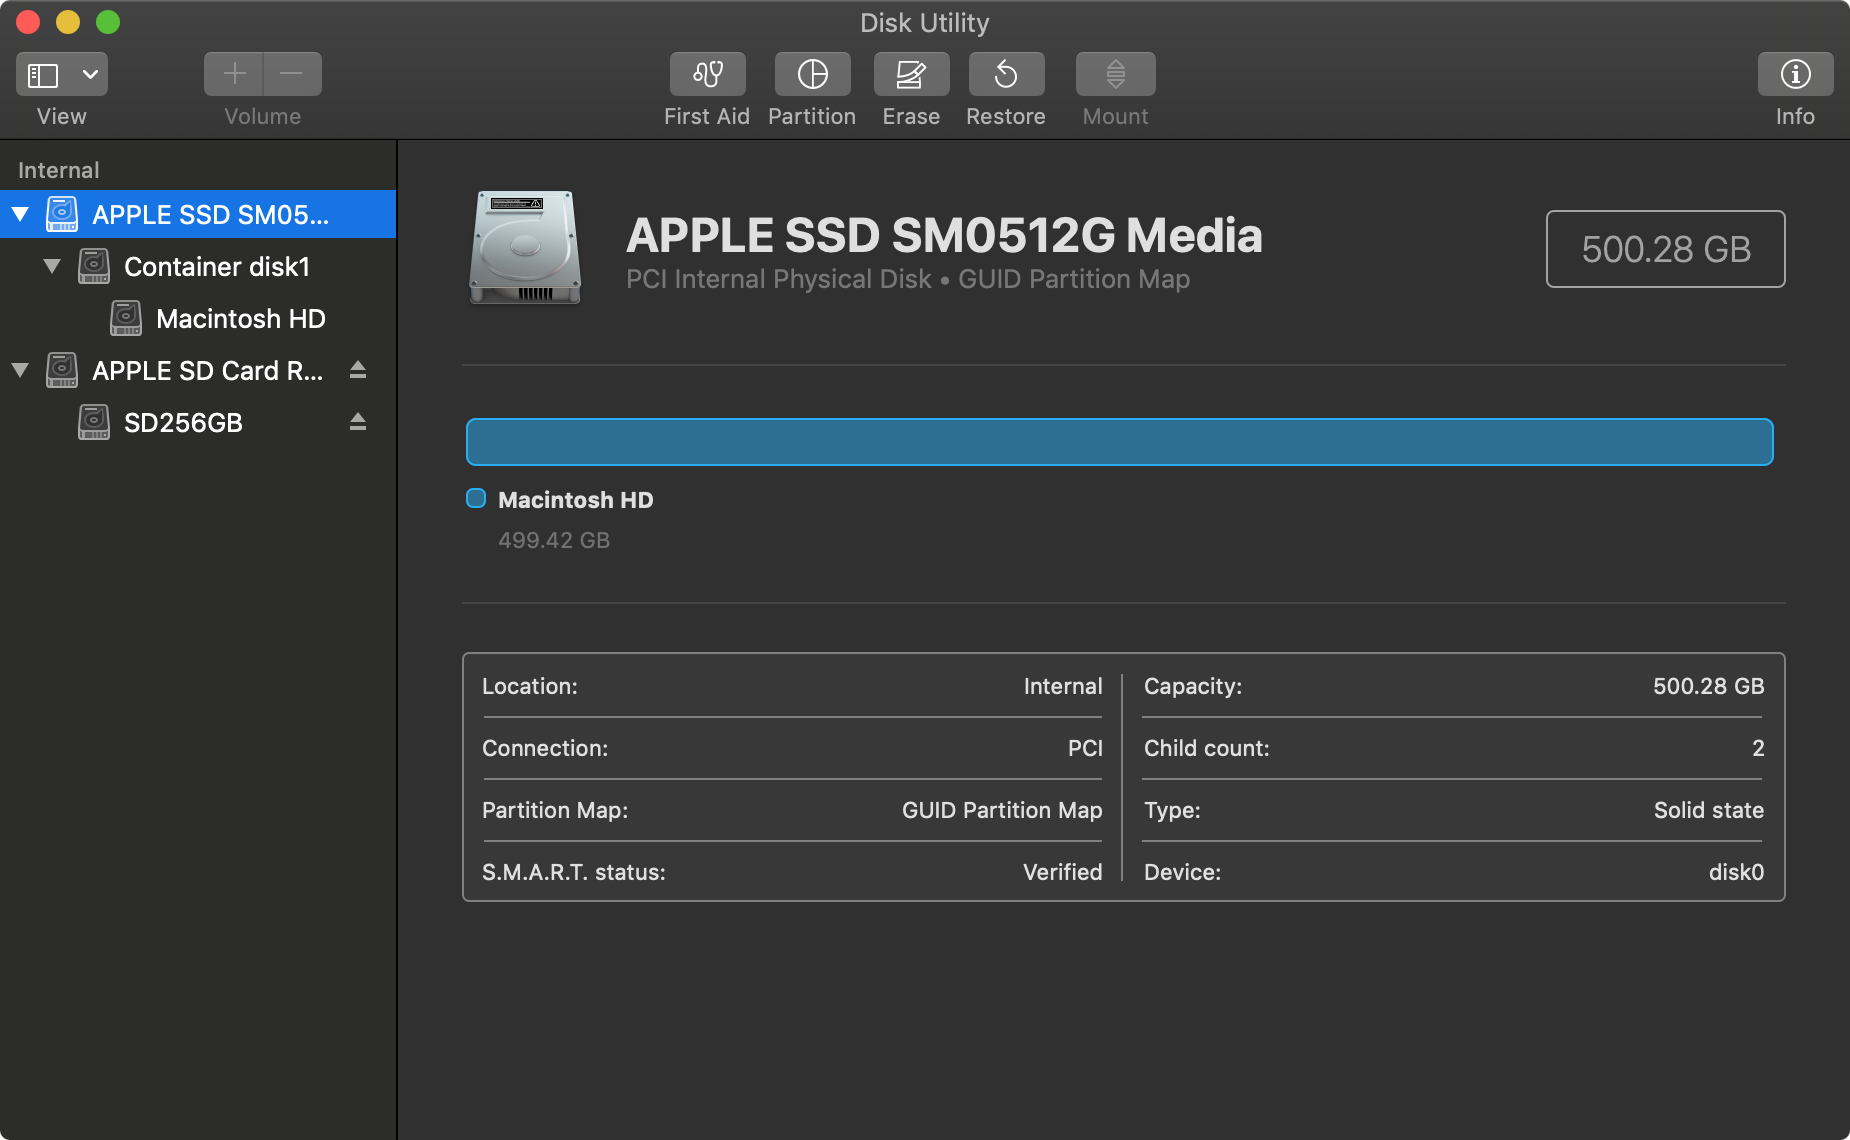The height and width of the screenshot is (1140, 1850).
Task: Click the 500.28 GB capacity box
Action: coord(1665,249)
